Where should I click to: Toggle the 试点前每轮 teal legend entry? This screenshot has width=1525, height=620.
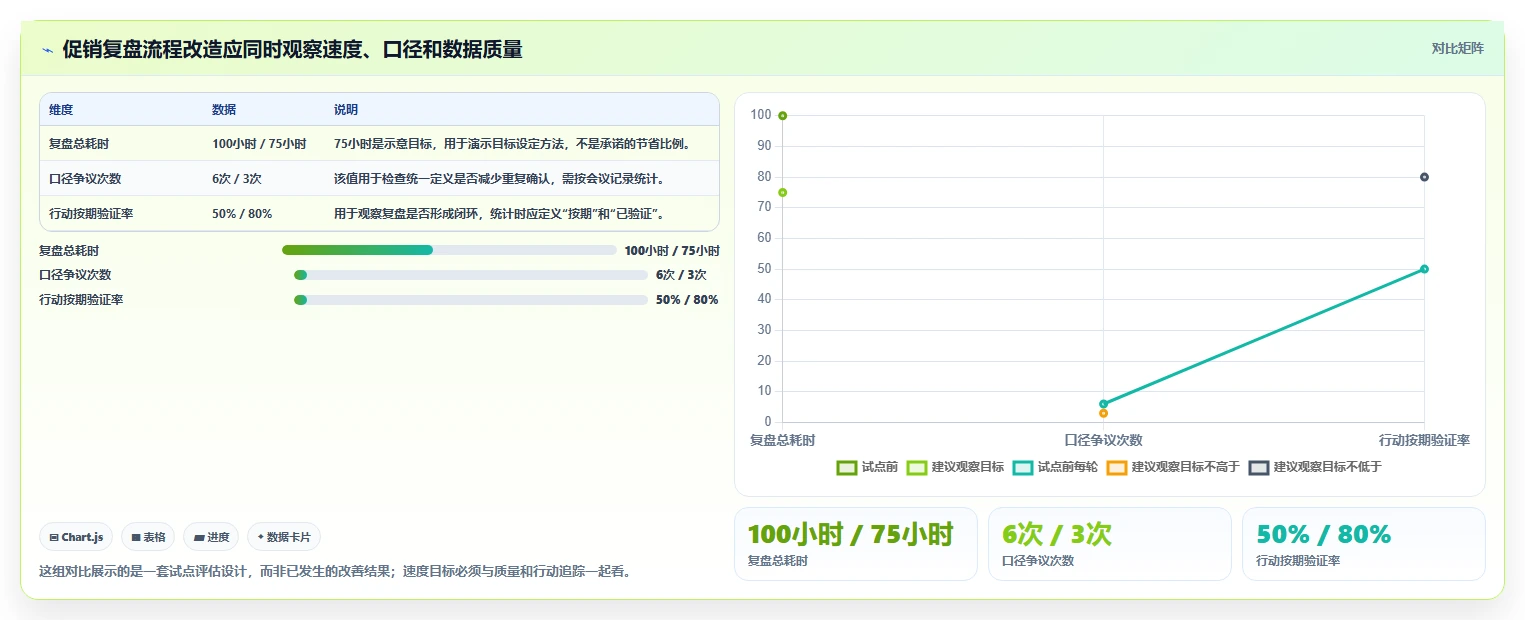[1055, 467]
